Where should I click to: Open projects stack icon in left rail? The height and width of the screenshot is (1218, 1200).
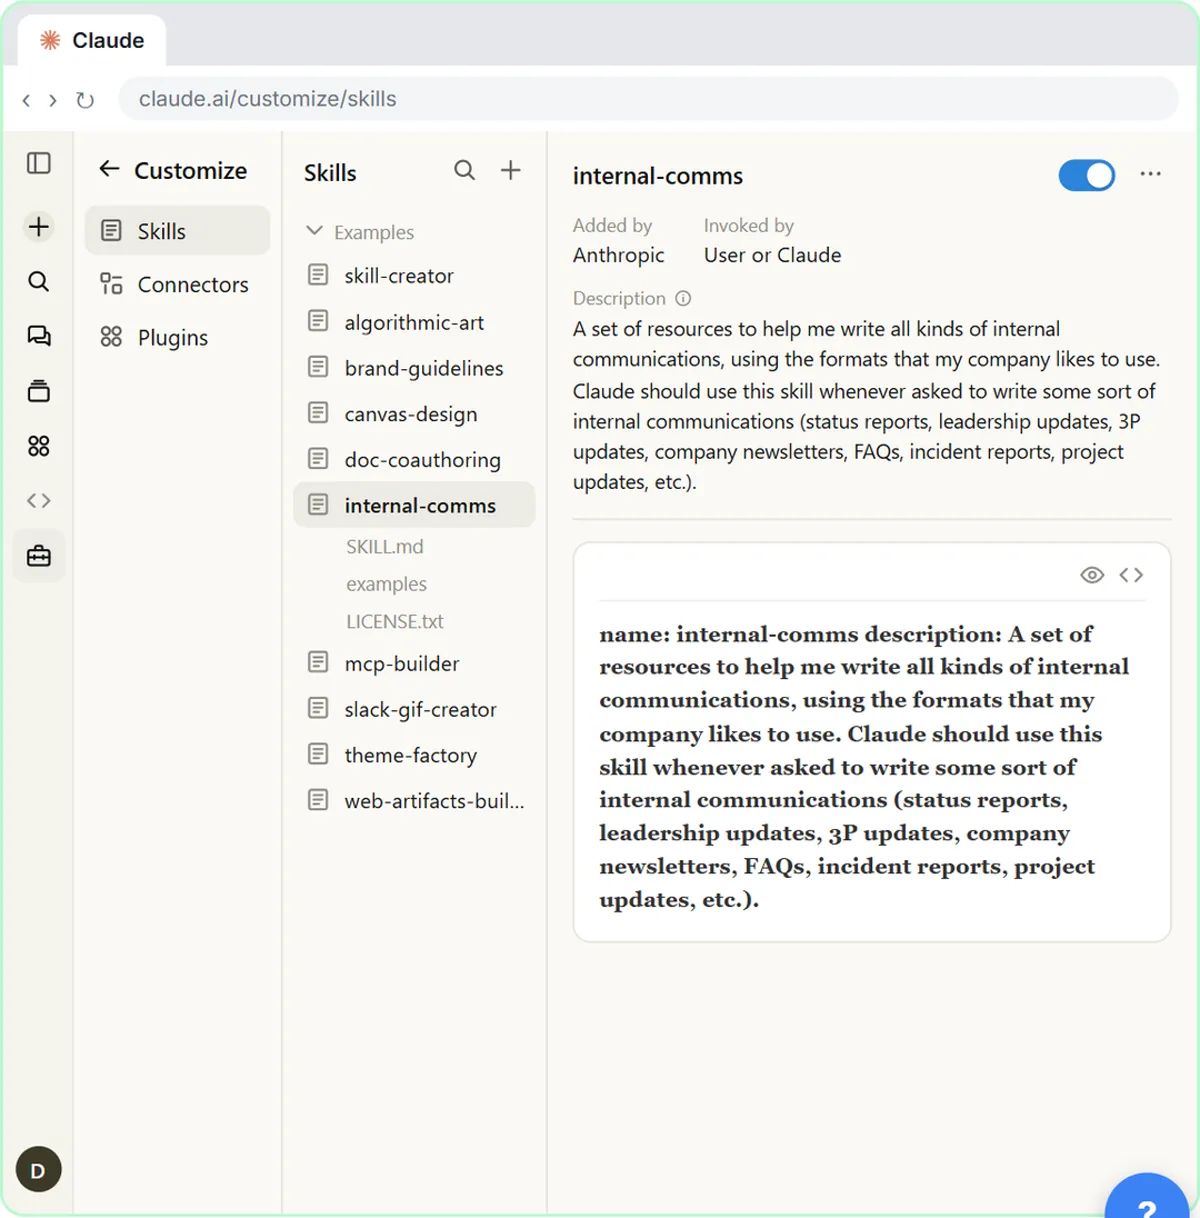39,391
